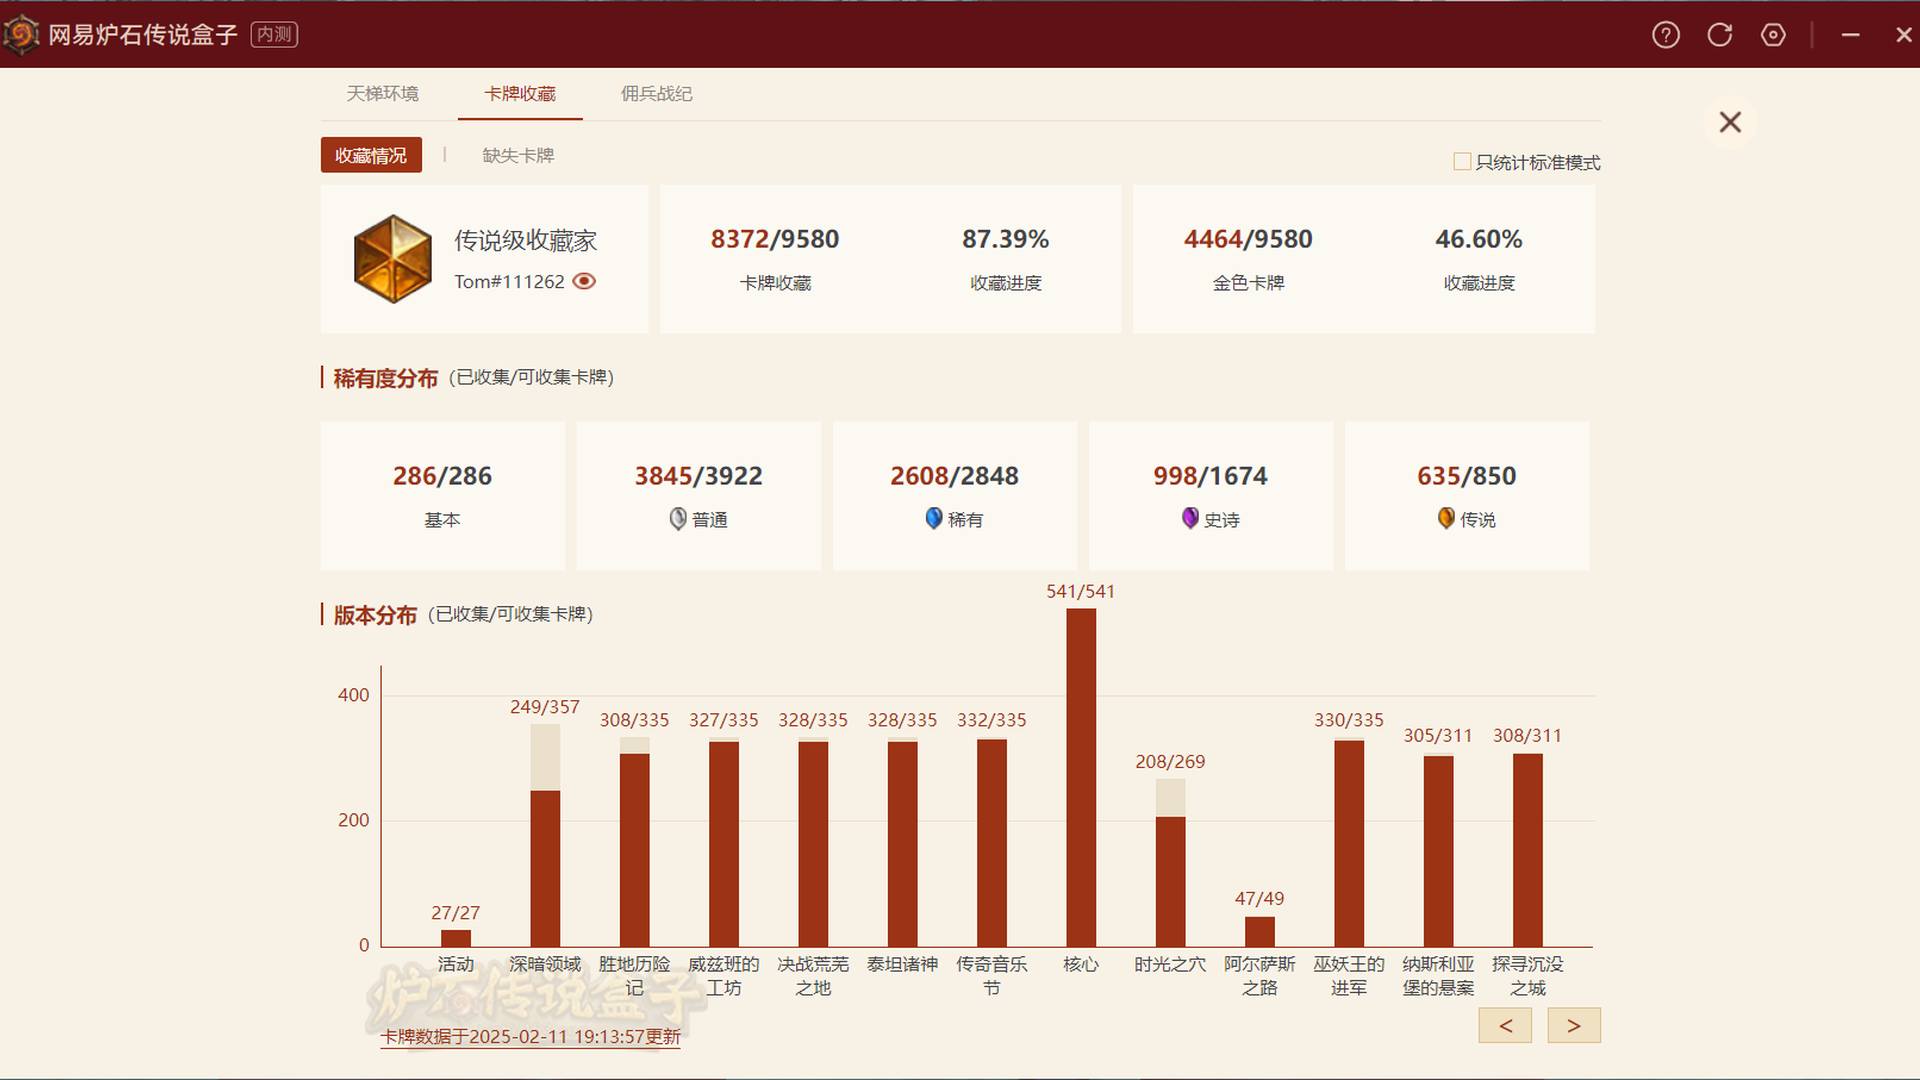Click the 46.60% golden progress value
This screenshot has height=1080, width=1920.
[1479, 239]
